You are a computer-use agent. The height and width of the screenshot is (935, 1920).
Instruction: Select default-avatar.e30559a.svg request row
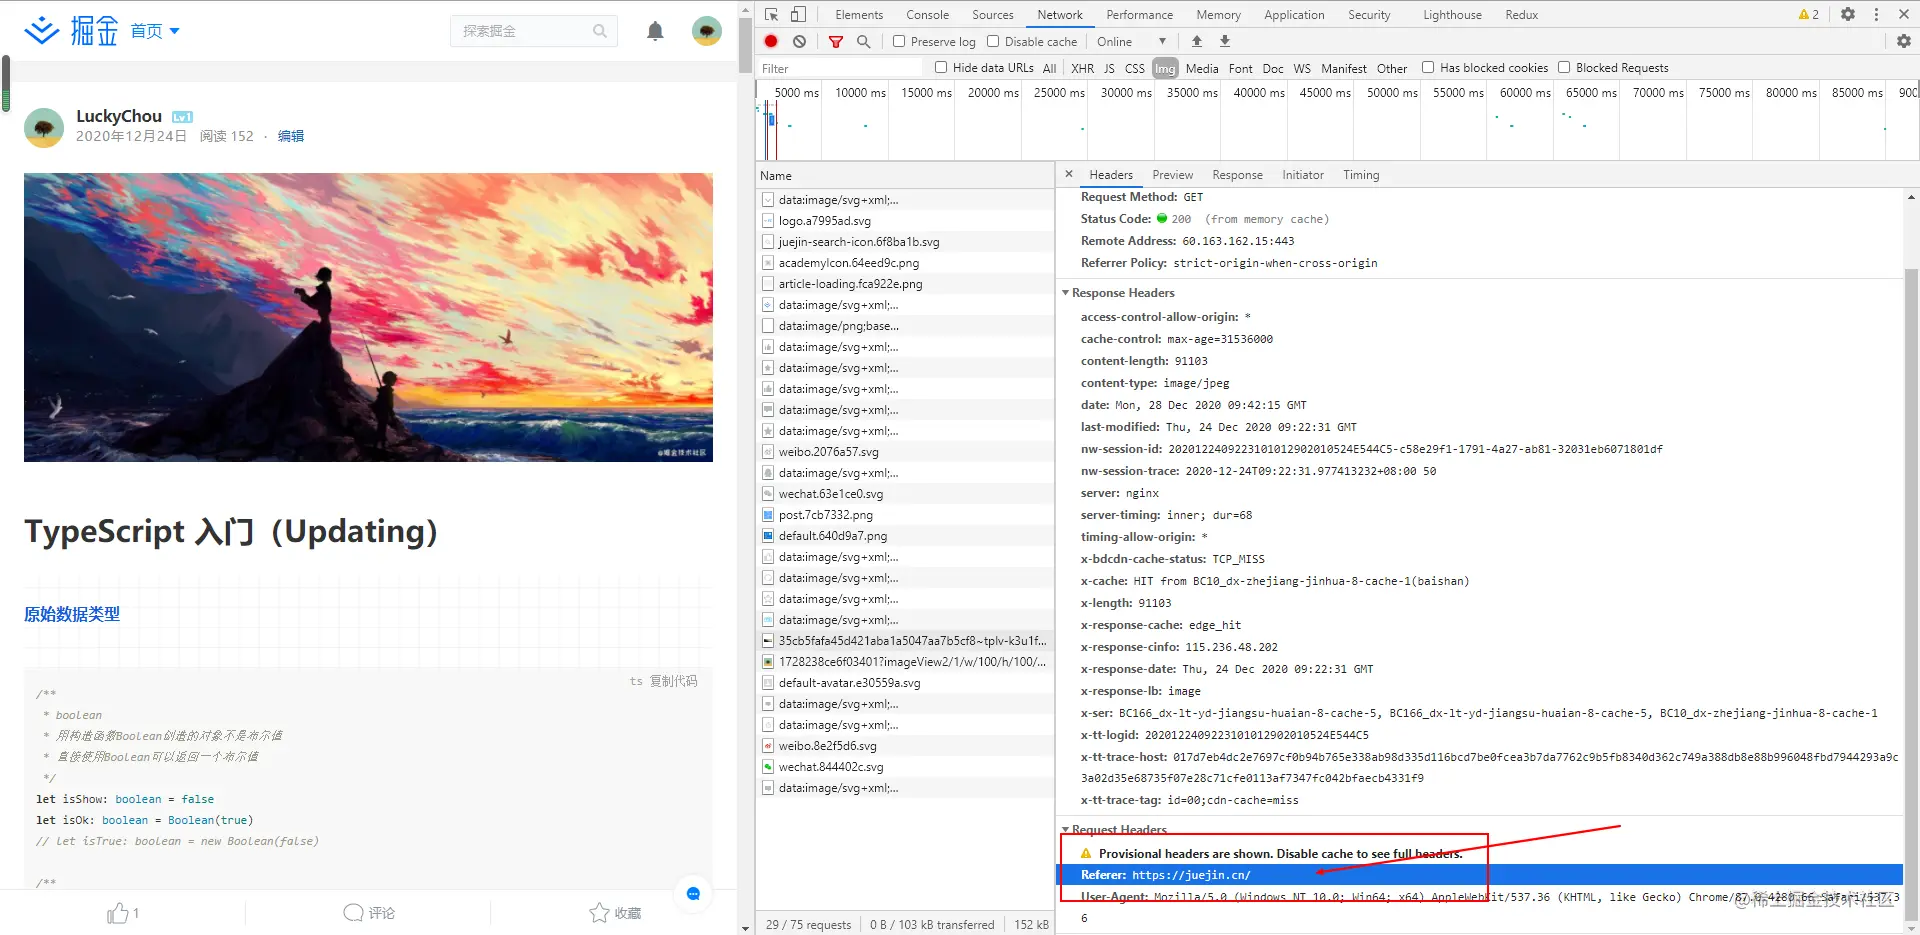tap(905, 683)
